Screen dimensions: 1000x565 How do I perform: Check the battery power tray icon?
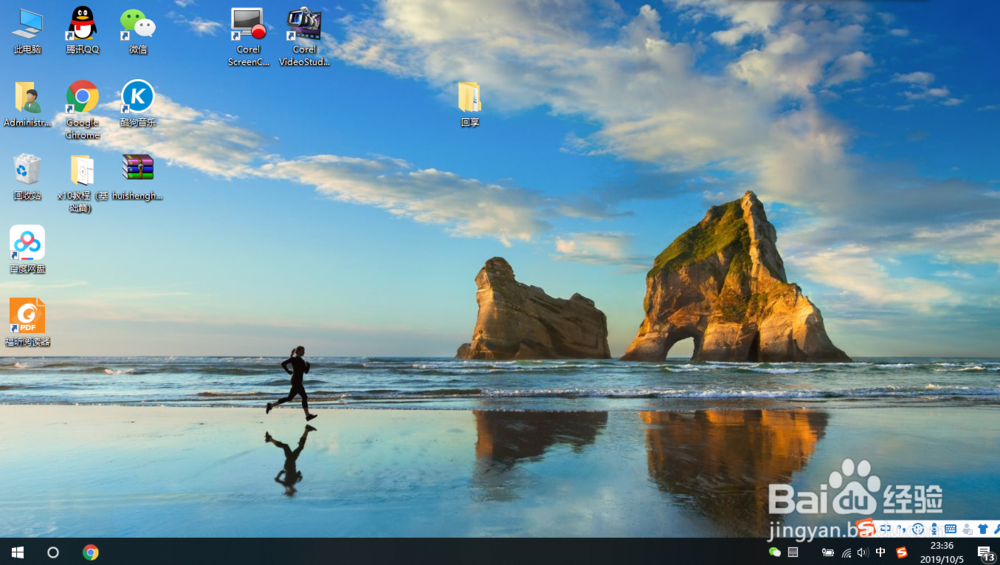[x=828, y=552]
